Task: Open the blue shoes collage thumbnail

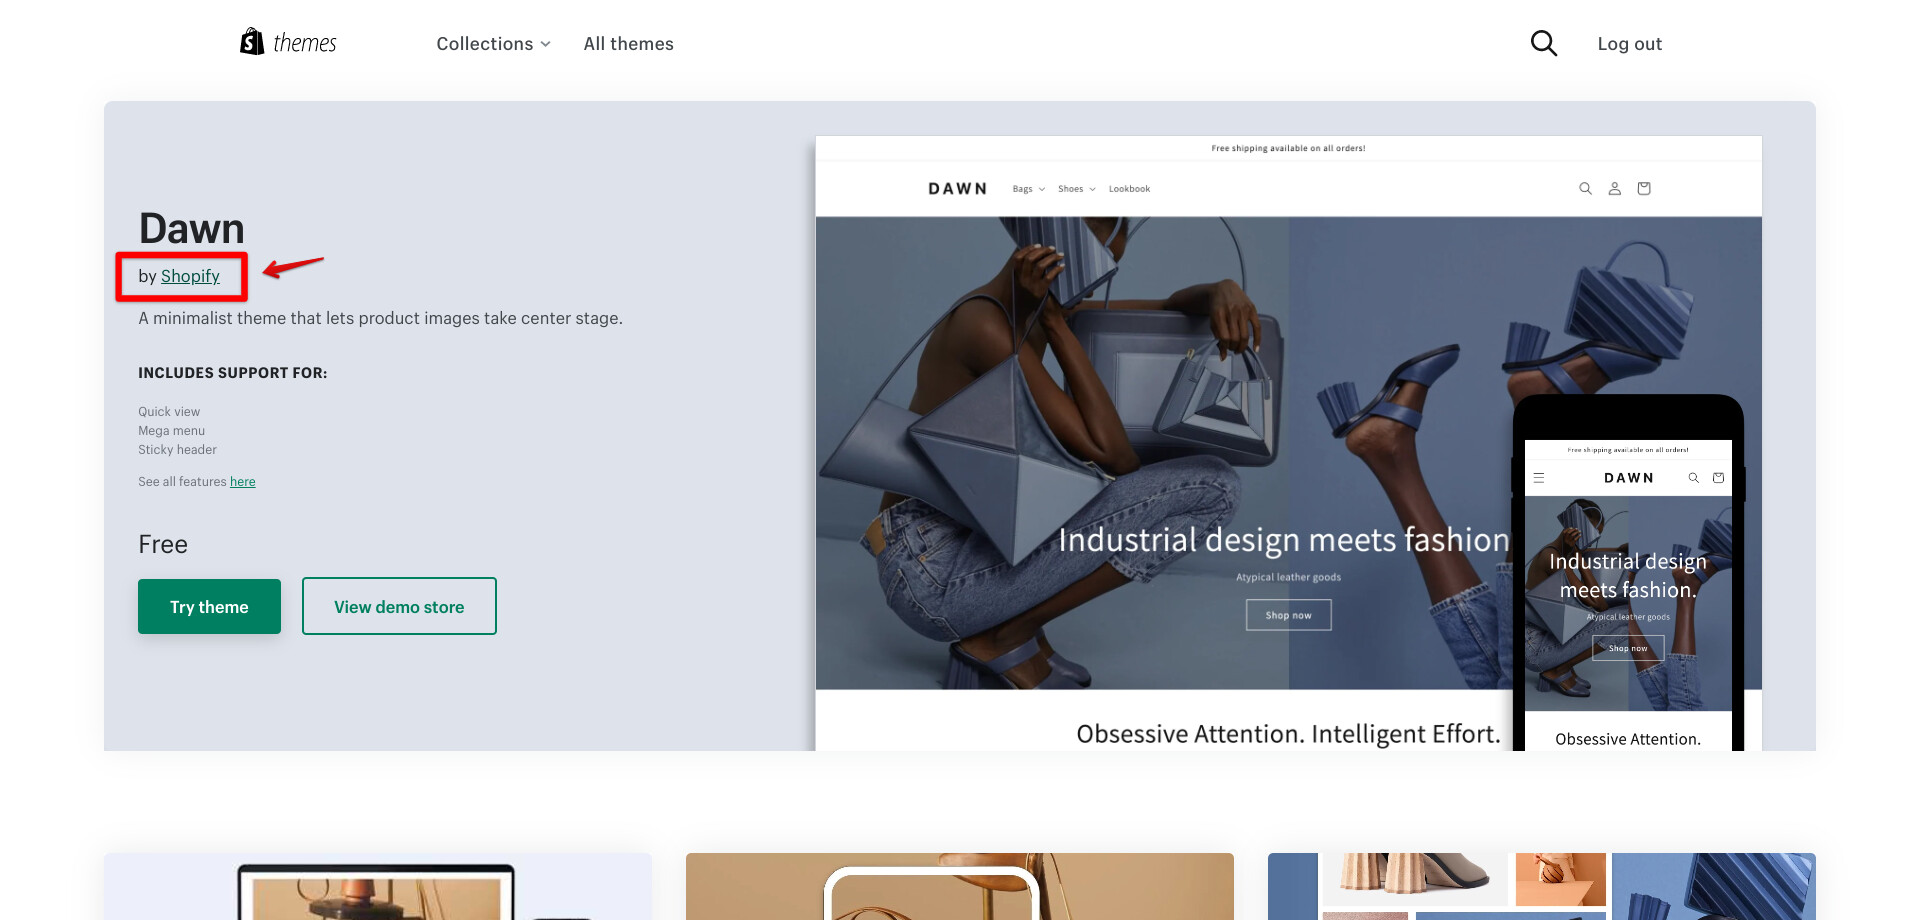Action: click(1541, 886)
